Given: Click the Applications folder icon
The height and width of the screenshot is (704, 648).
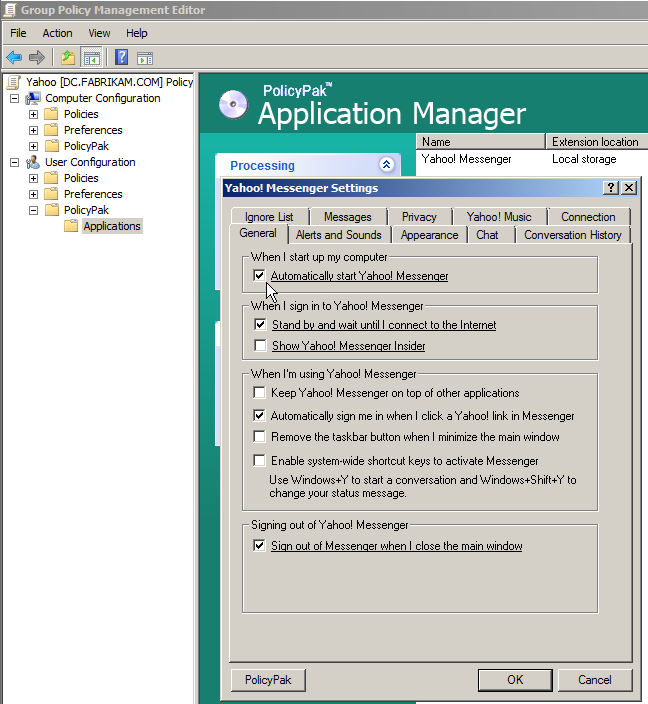Looking at the screenshot, I should (71, 226).
